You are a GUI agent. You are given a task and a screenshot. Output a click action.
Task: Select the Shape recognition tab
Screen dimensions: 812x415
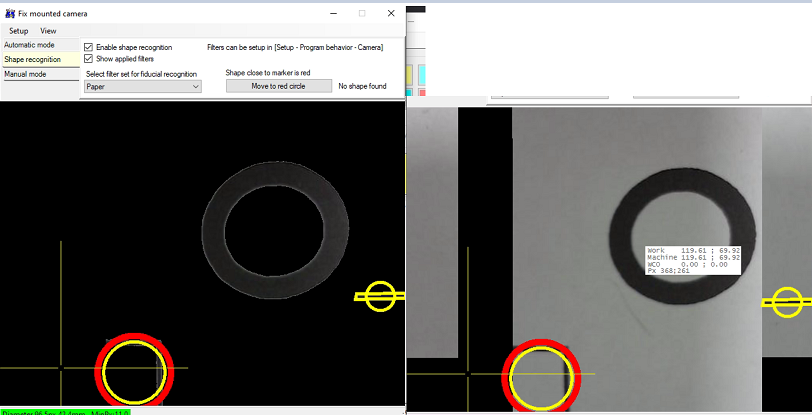33,60
